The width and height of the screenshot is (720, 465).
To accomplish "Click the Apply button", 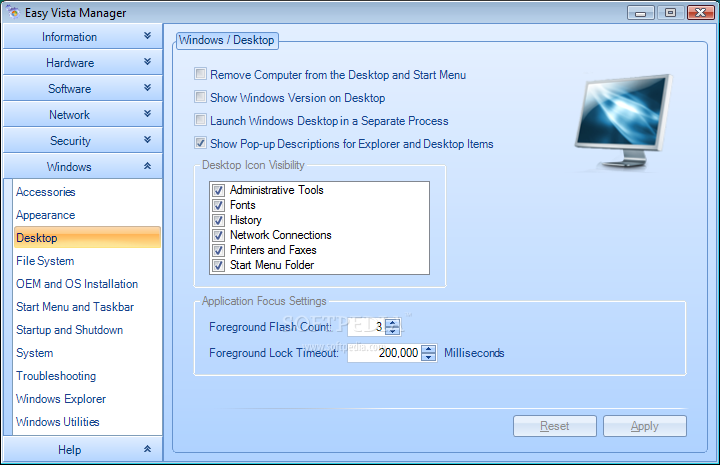I will [x=645, y=426].
